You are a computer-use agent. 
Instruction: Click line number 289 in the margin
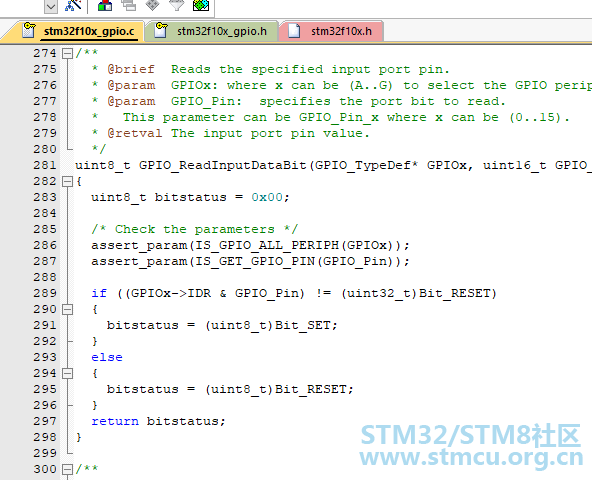click(x=45, y=293)
